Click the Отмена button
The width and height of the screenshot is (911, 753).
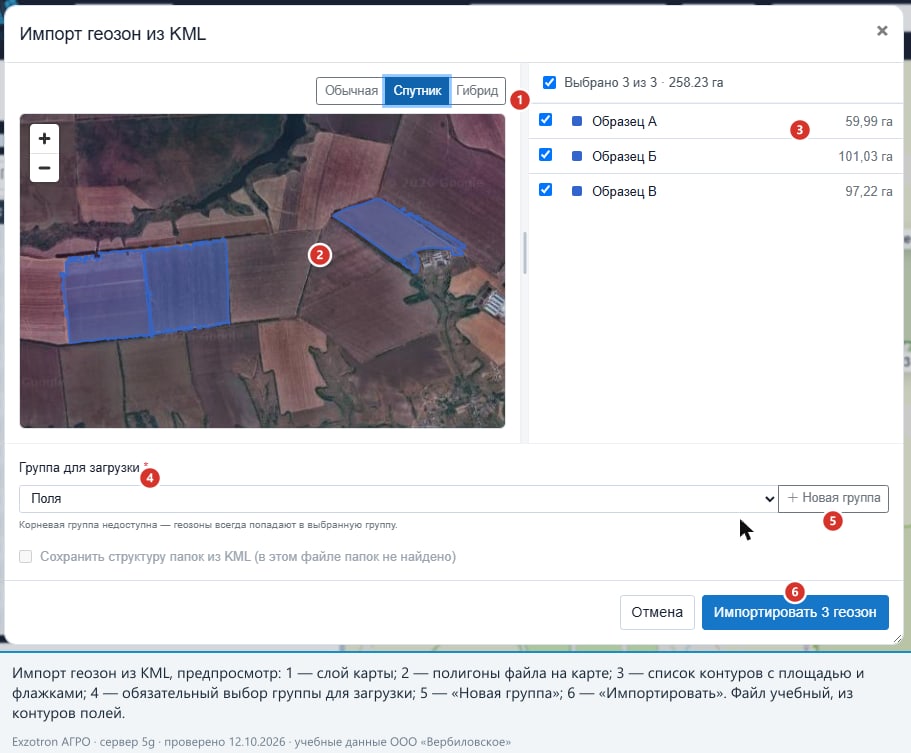(x=657, y=612)
